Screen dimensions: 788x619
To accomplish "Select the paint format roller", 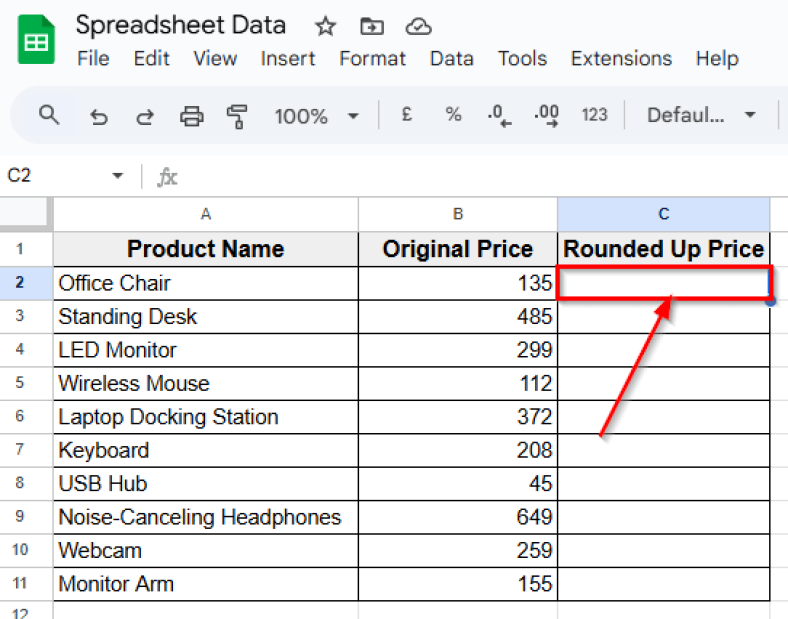I will tap(237, 117).
